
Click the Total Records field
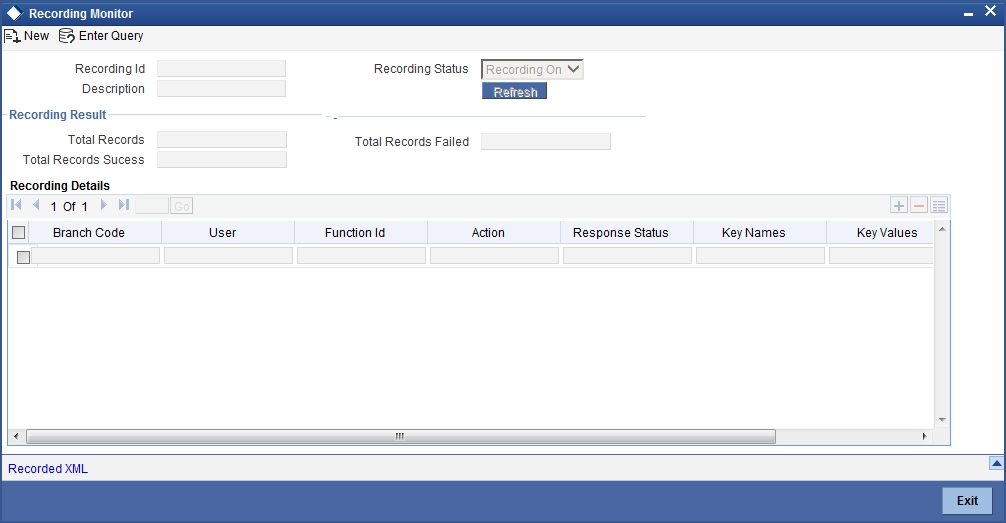coord(222,140)
